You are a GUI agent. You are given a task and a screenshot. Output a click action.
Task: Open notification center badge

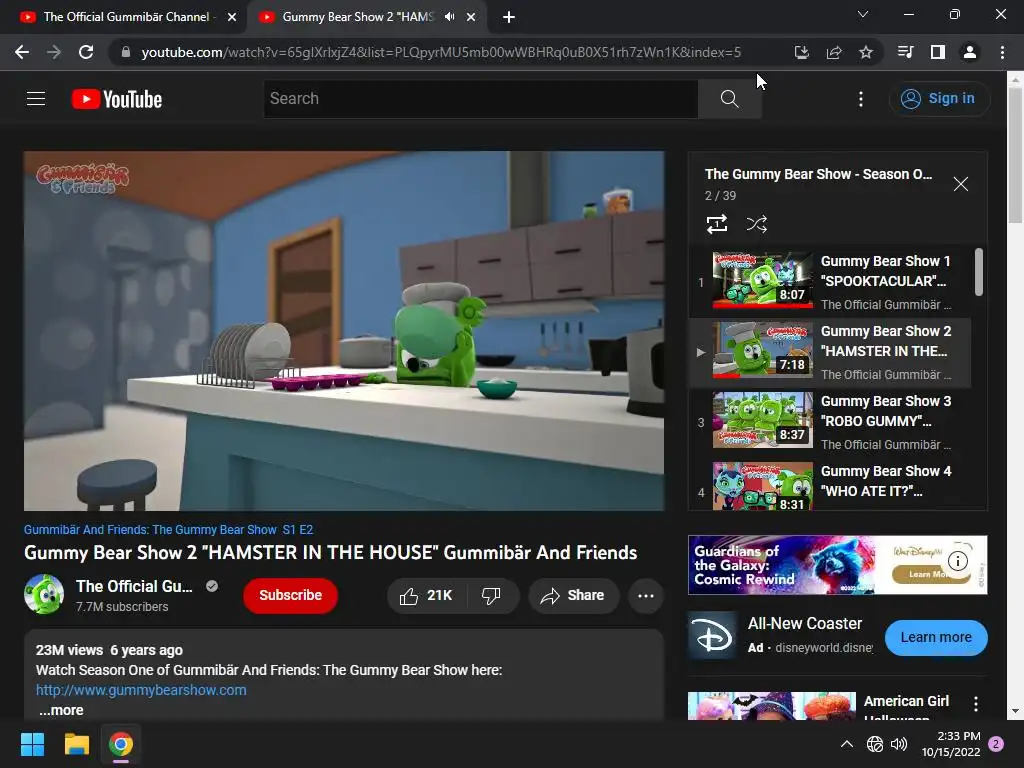[x=996, y=744]
